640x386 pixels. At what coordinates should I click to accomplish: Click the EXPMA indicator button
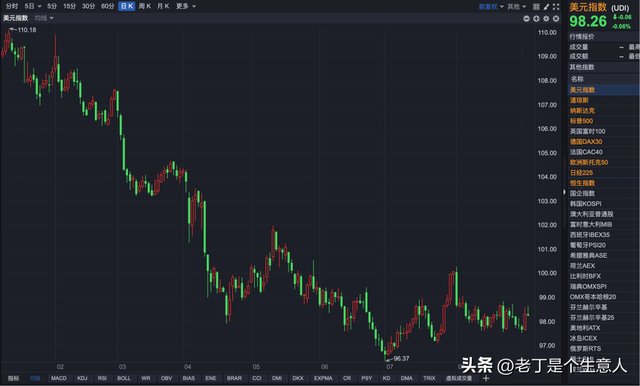pos(323,378)
